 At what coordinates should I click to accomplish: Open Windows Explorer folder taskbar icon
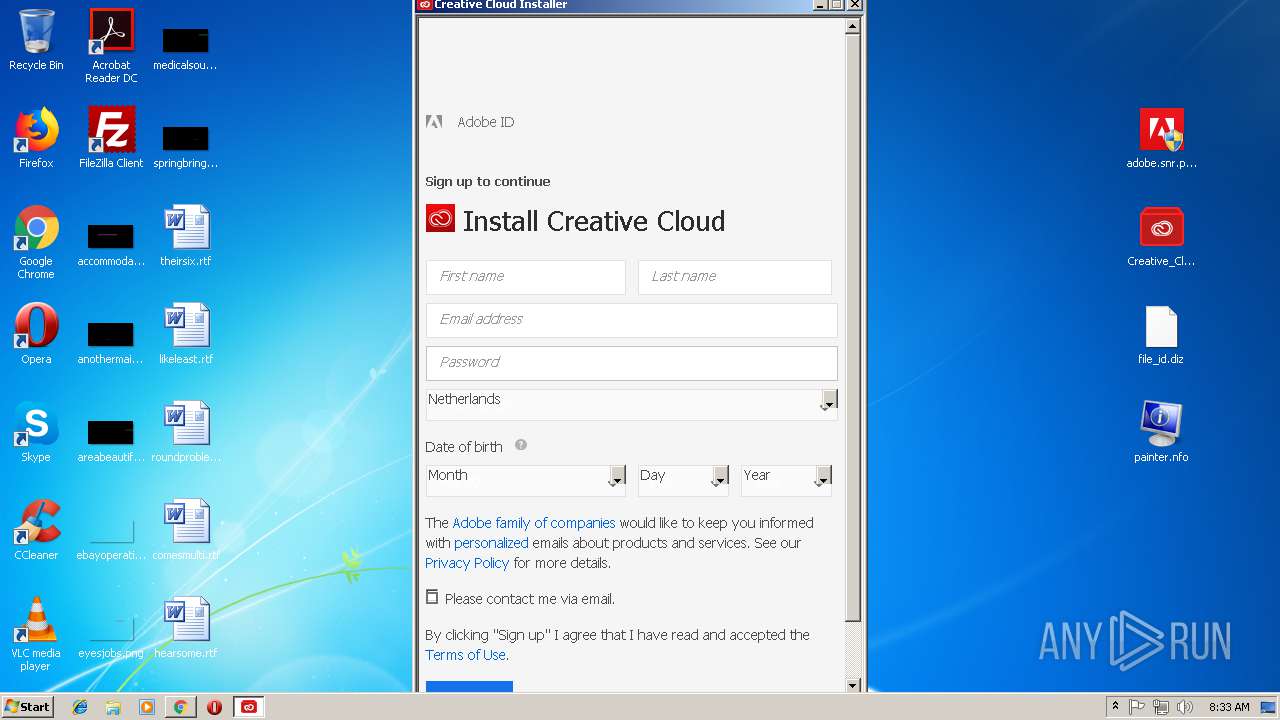click(113, 707)
